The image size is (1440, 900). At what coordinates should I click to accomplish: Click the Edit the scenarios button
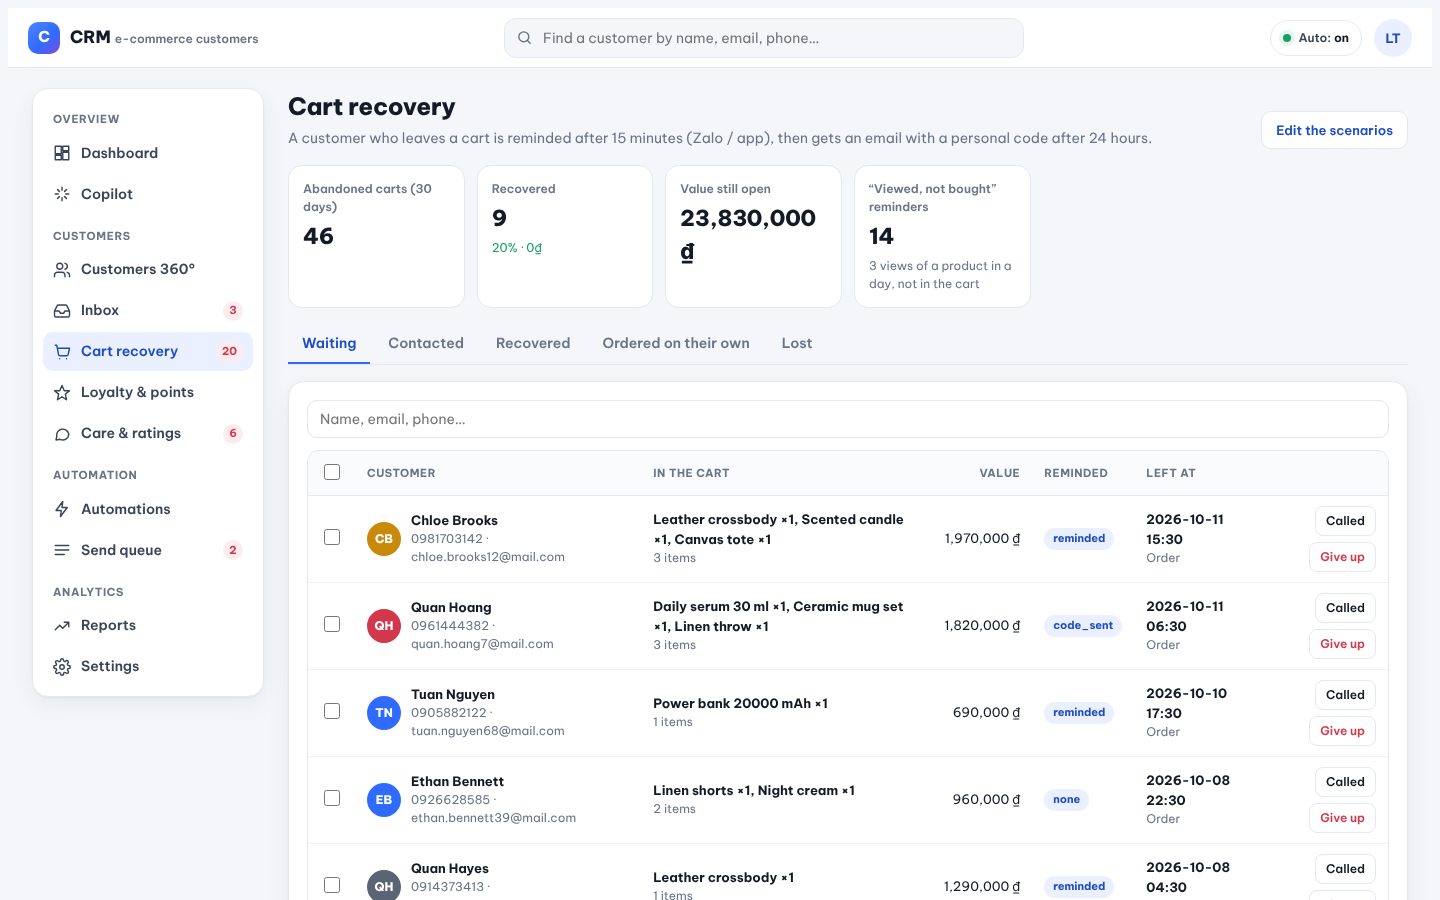click(1334, 130)
